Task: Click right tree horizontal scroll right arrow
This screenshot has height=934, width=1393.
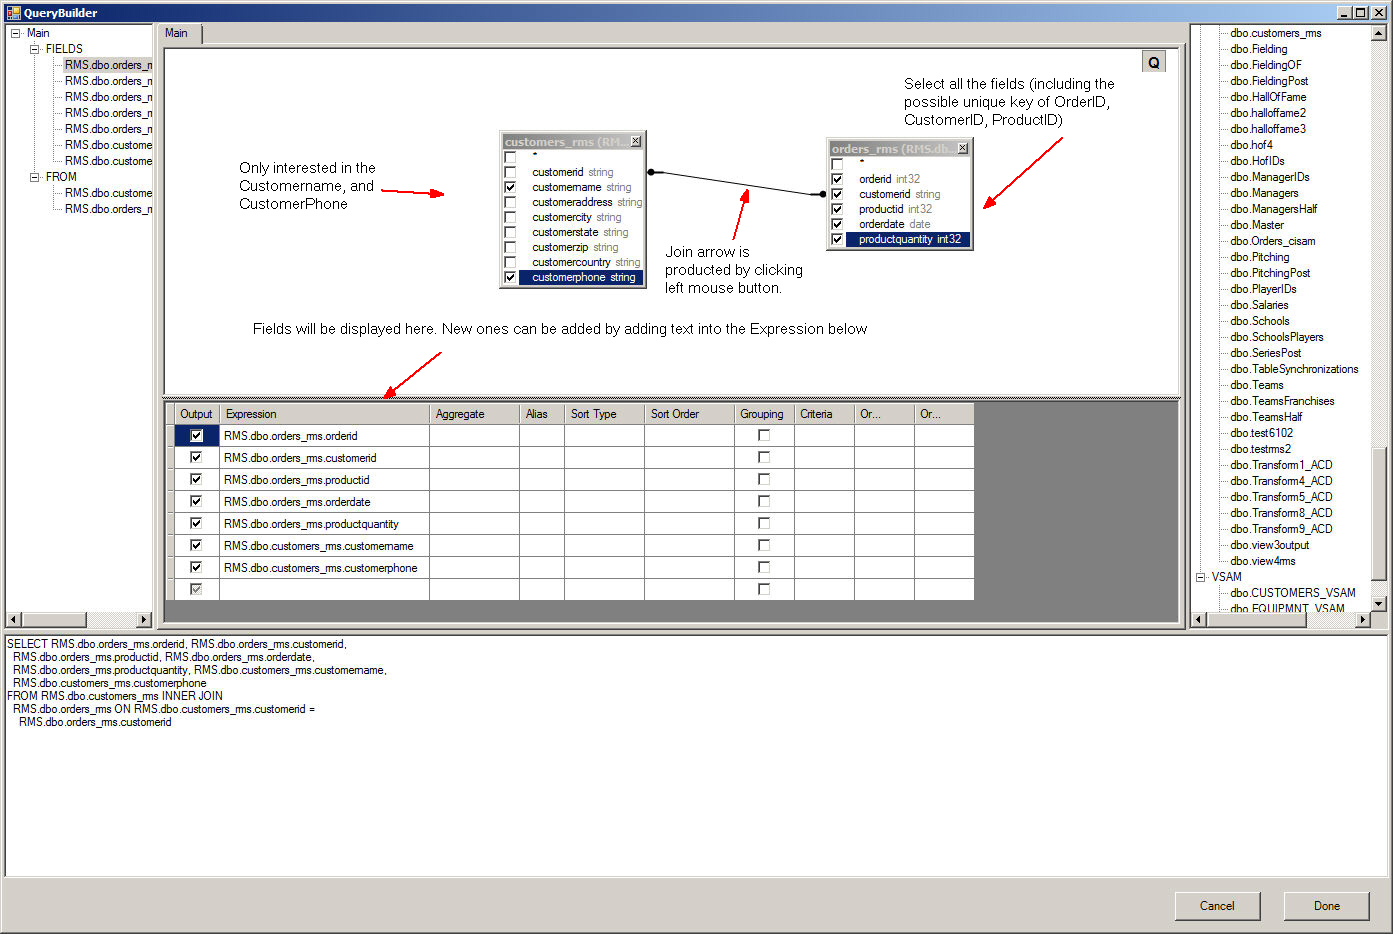Action: click(x=1362, y=620)
